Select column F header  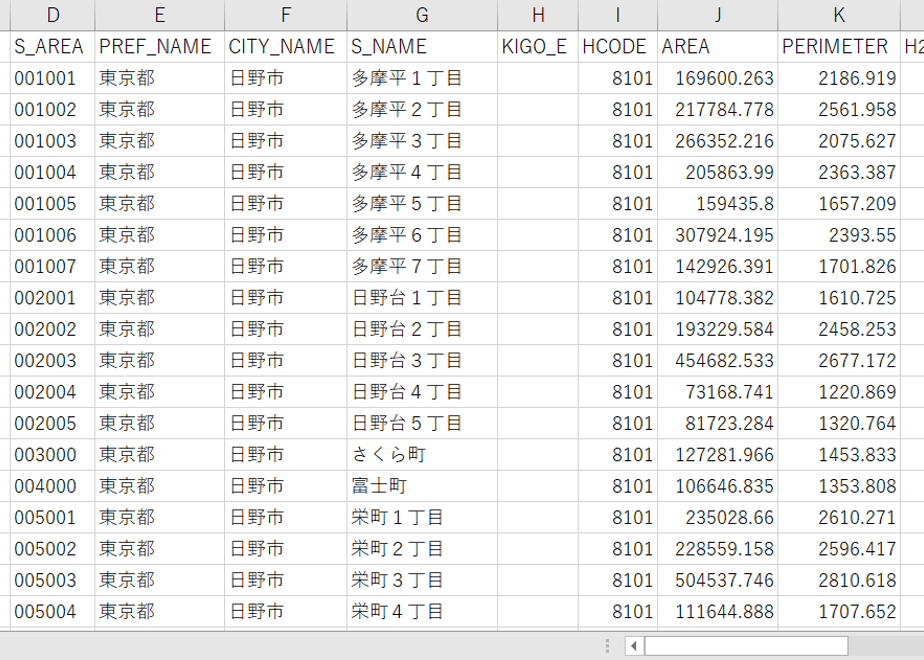coord(286,15)
